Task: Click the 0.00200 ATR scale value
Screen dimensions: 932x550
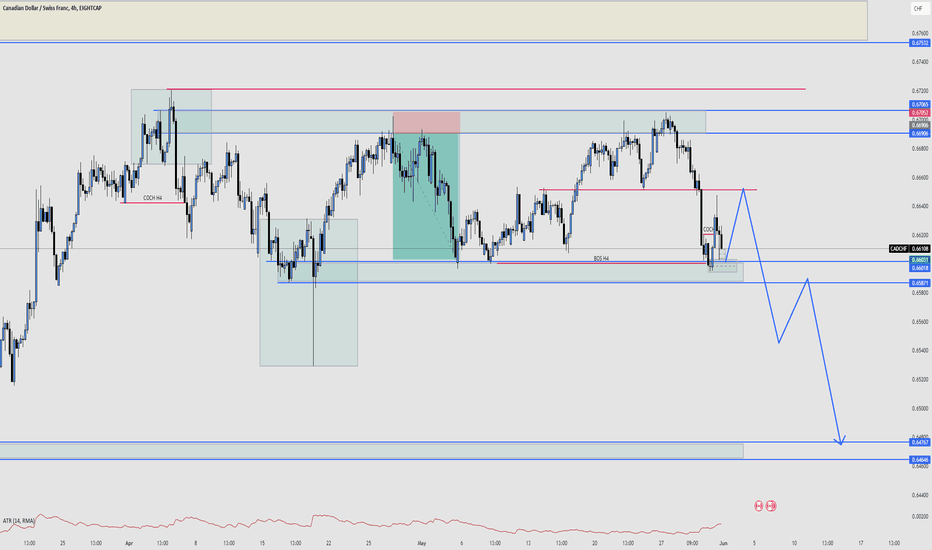Action: 920,517
